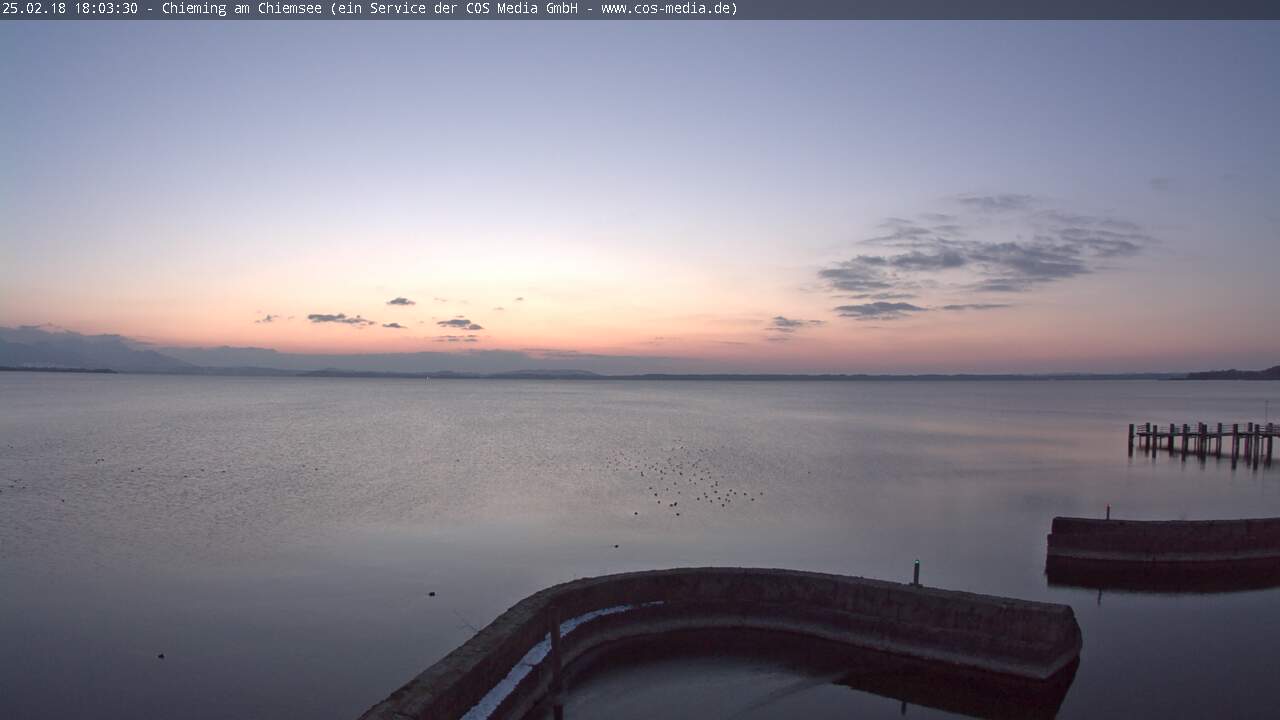Click the dark hill on right horizon
The width and height of the screenshot is (1280, 720).
point(1235,374)
